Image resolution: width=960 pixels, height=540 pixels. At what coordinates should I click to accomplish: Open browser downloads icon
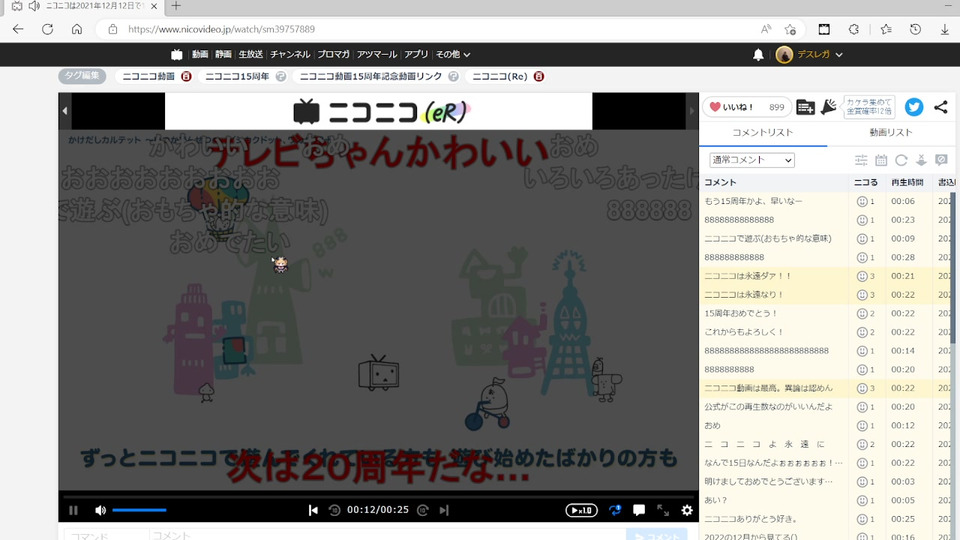pyautogui.click(x=945, y=29)
